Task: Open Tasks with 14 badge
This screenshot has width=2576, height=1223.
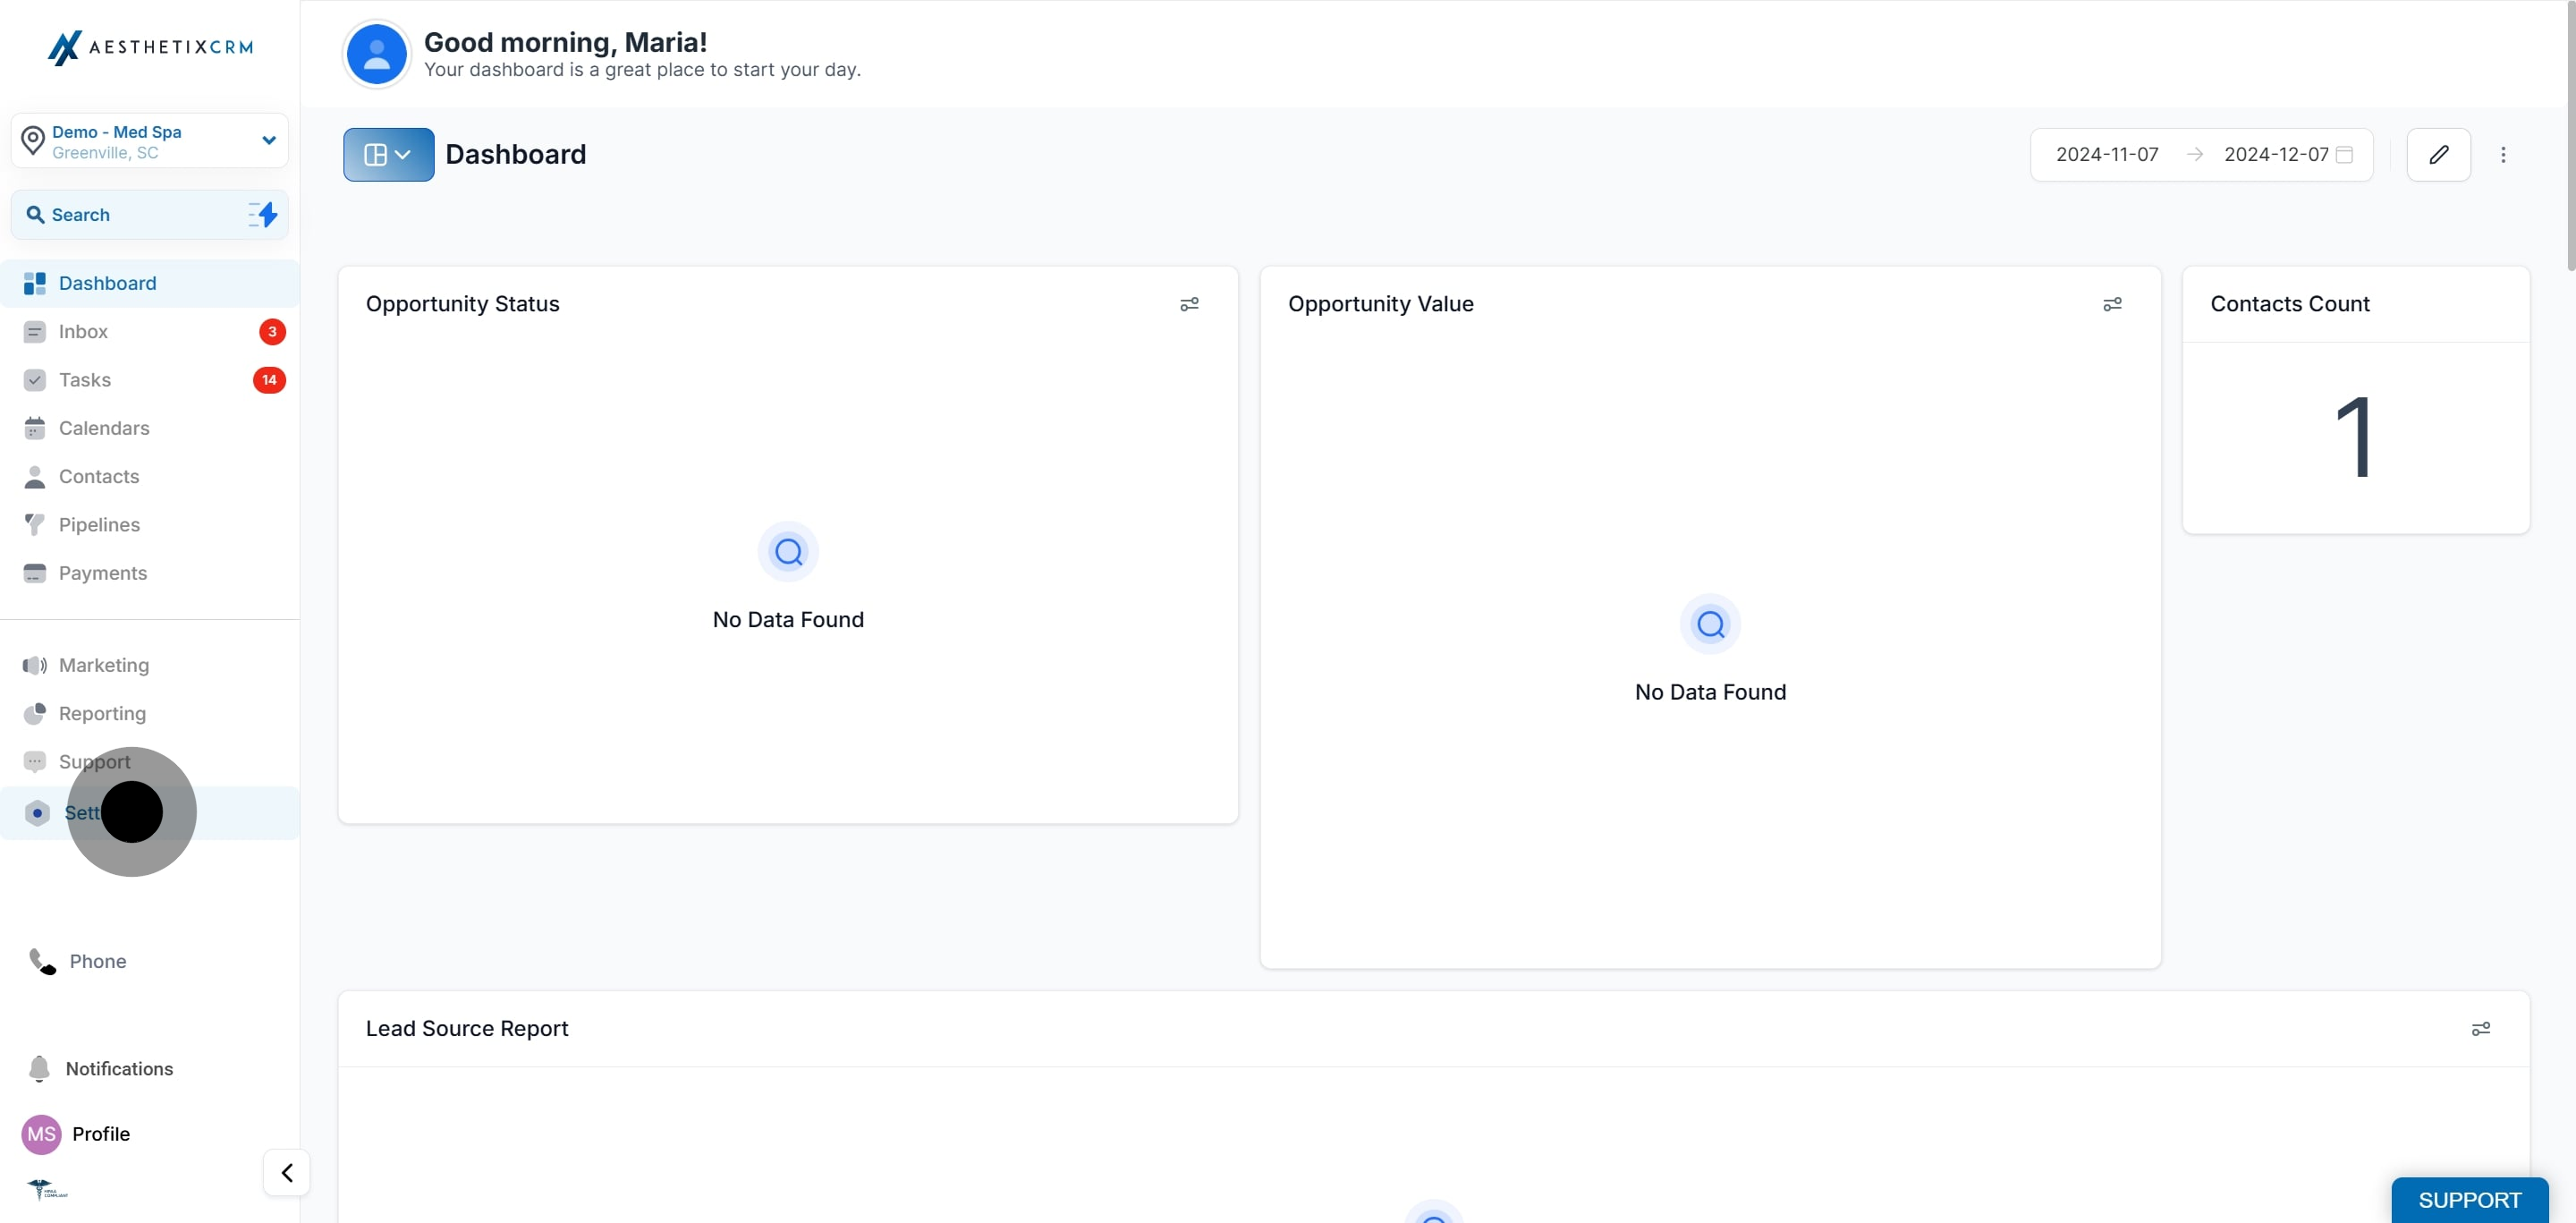Action: (x=85, y=380)
